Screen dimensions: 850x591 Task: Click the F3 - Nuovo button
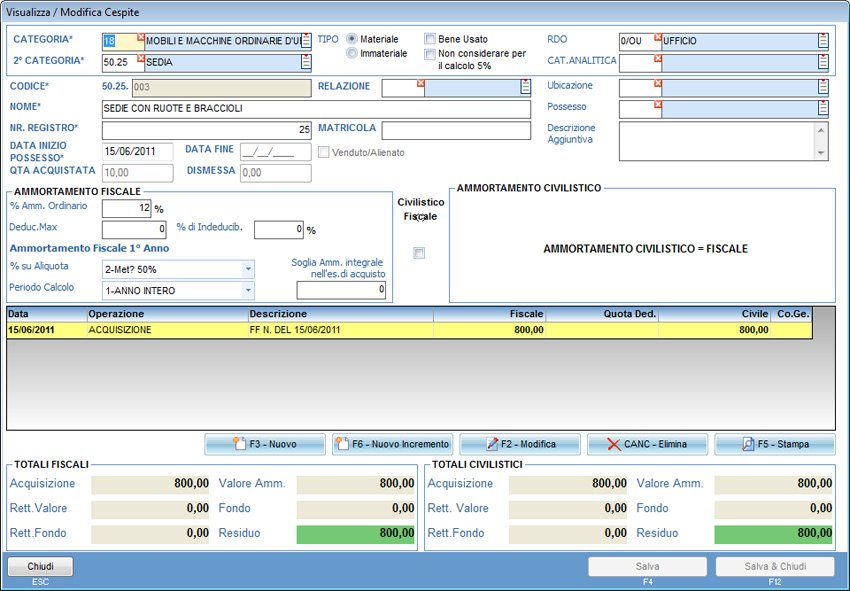(265, 444)
